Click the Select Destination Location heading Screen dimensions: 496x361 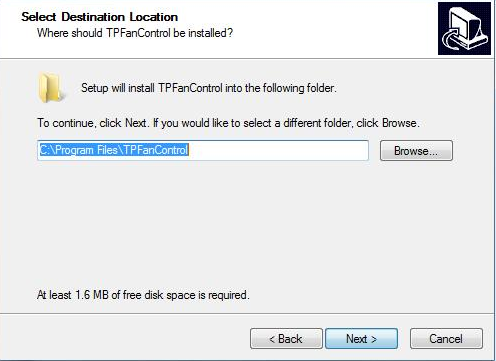pos(99,17)
